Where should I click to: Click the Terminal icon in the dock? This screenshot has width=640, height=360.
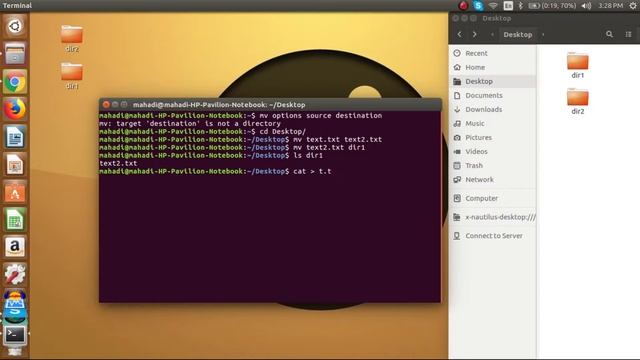(x=15, y=336)
